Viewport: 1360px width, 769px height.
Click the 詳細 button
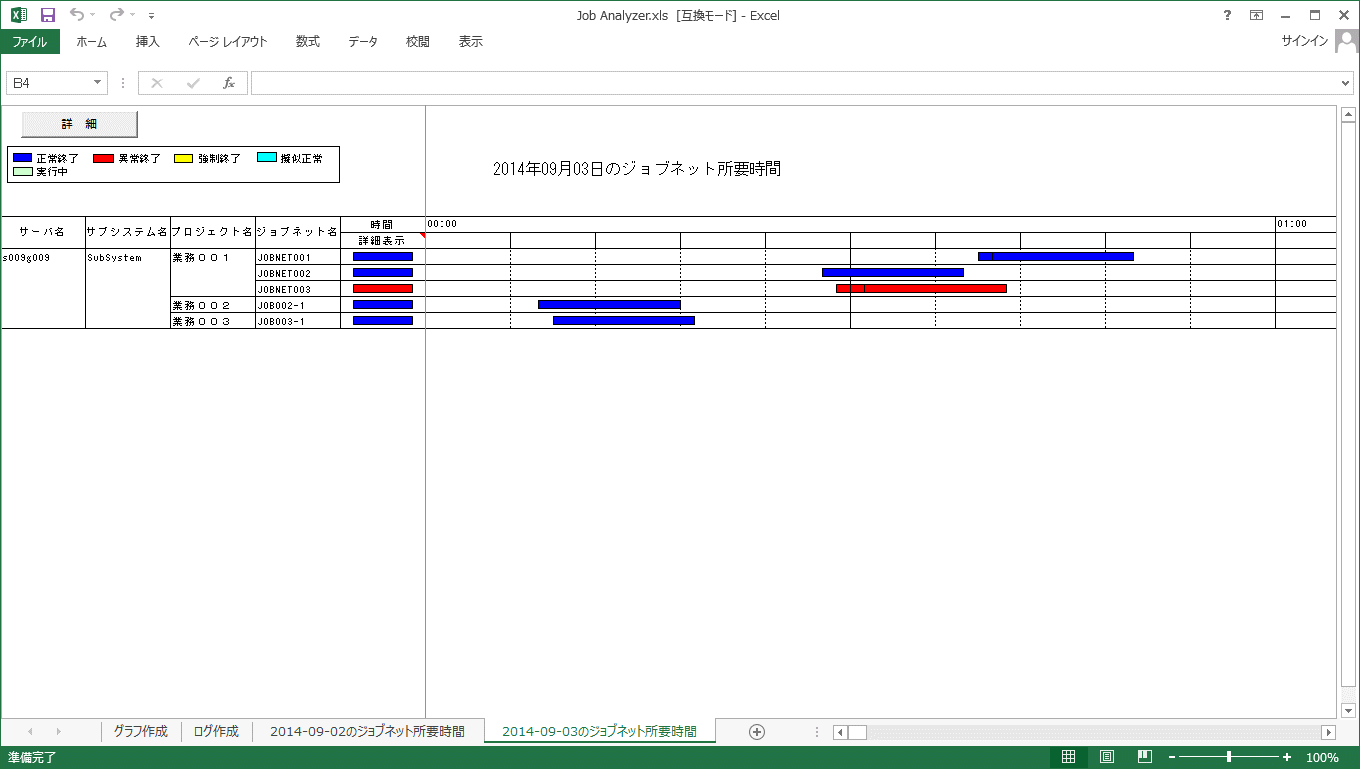tap(79, 124)
